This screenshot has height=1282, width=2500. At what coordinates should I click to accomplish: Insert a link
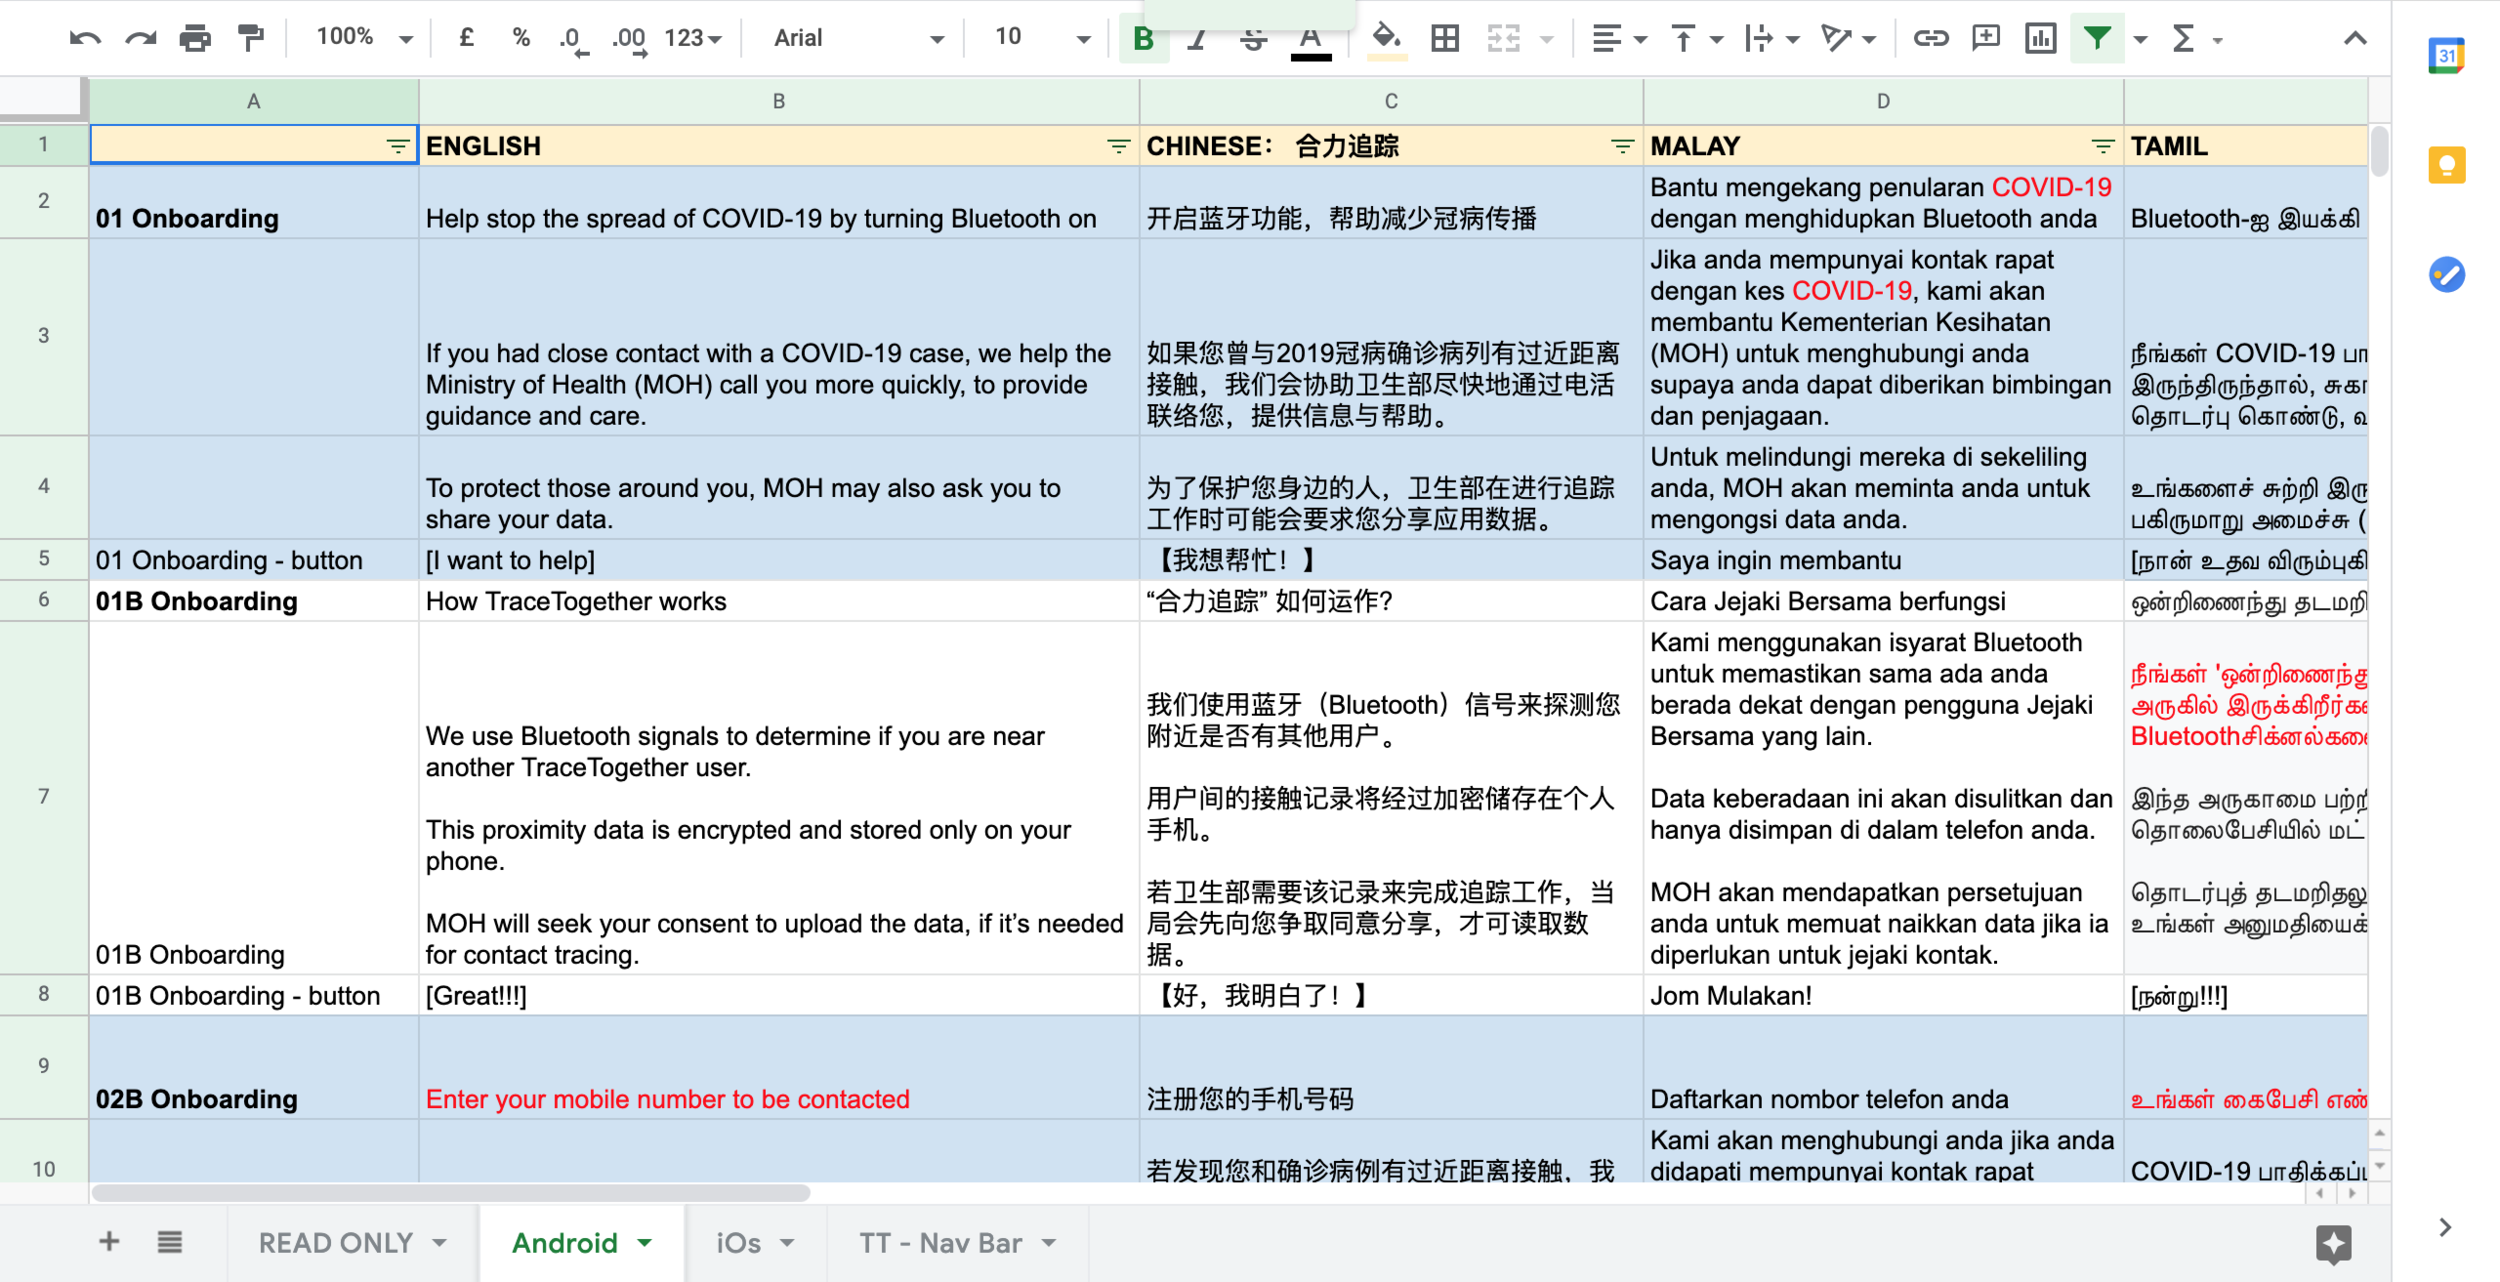click(1930, 39)
